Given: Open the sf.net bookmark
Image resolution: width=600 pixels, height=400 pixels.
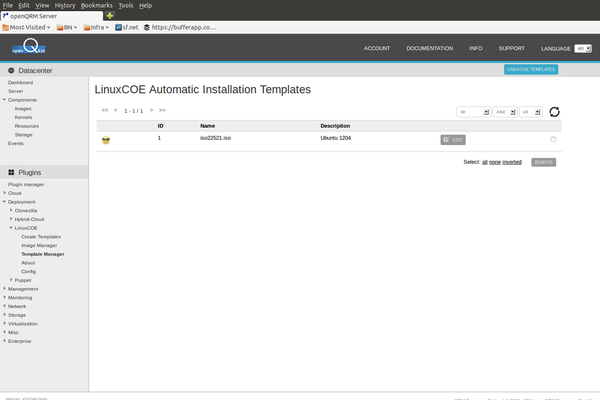Looking at the screenshot, I should pyautogui.click(x=127, y=27).
